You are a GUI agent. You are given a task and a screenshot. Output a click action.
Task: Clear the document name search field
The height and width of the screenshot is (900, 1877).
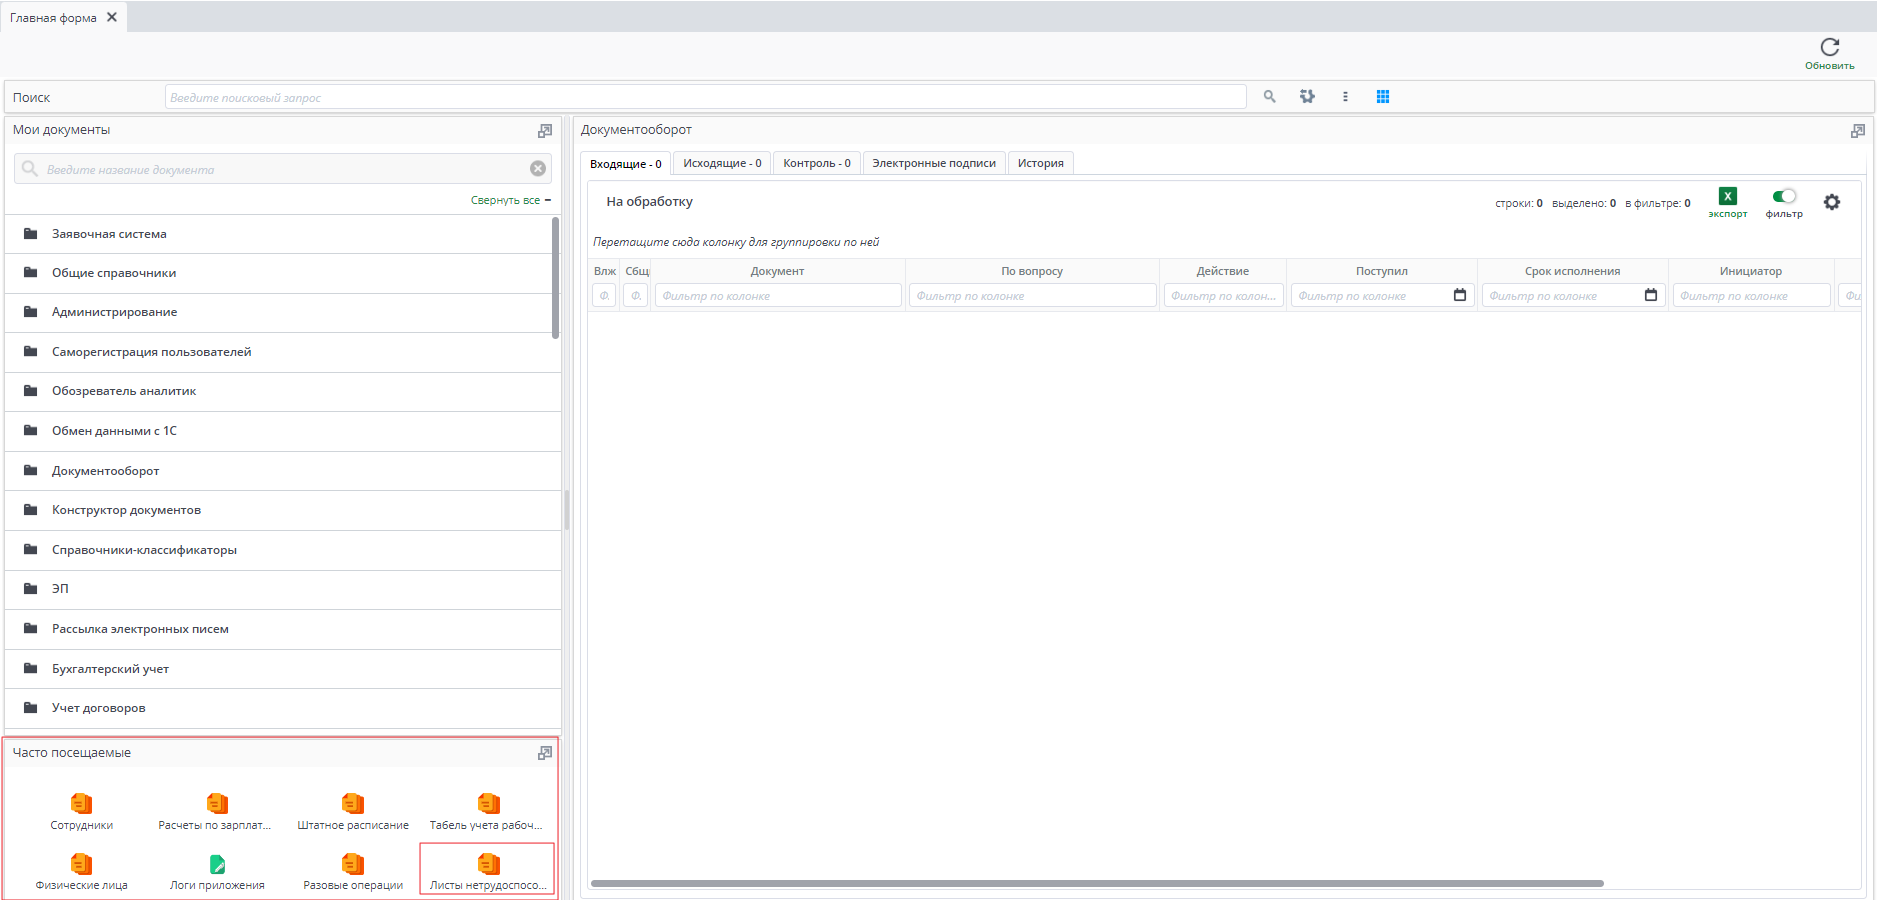pyautogui.click(x=538, y=169)
